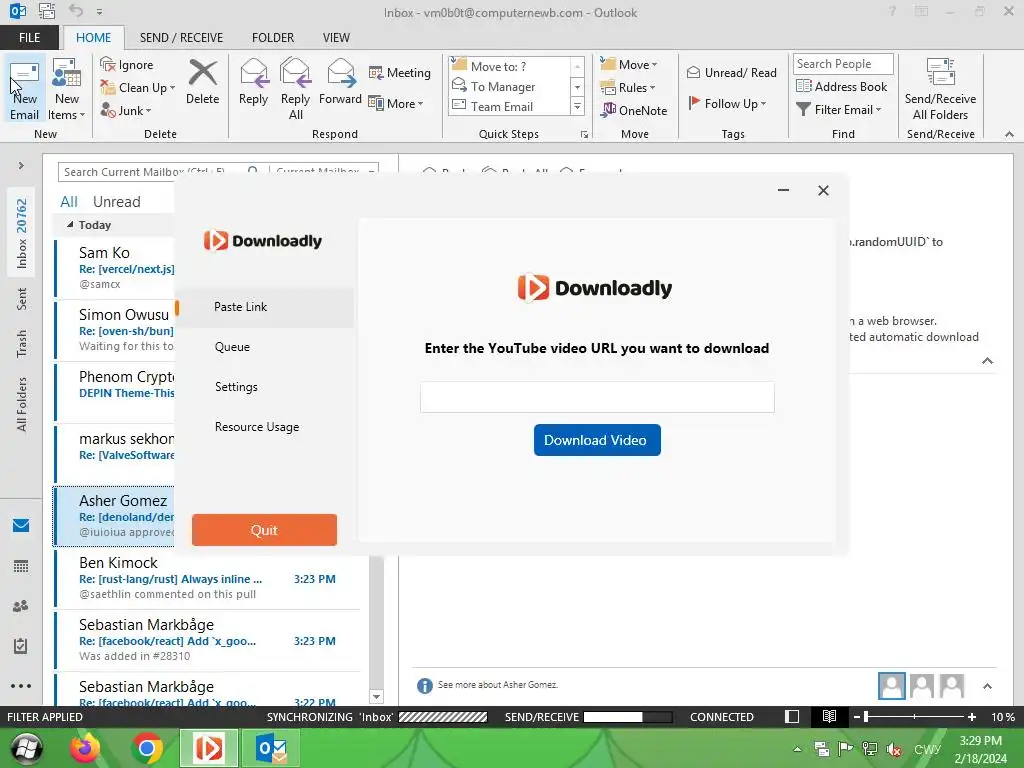Switch to Reading view in status bar
Screen dimensions: 1024x768
tap(829, 716)
